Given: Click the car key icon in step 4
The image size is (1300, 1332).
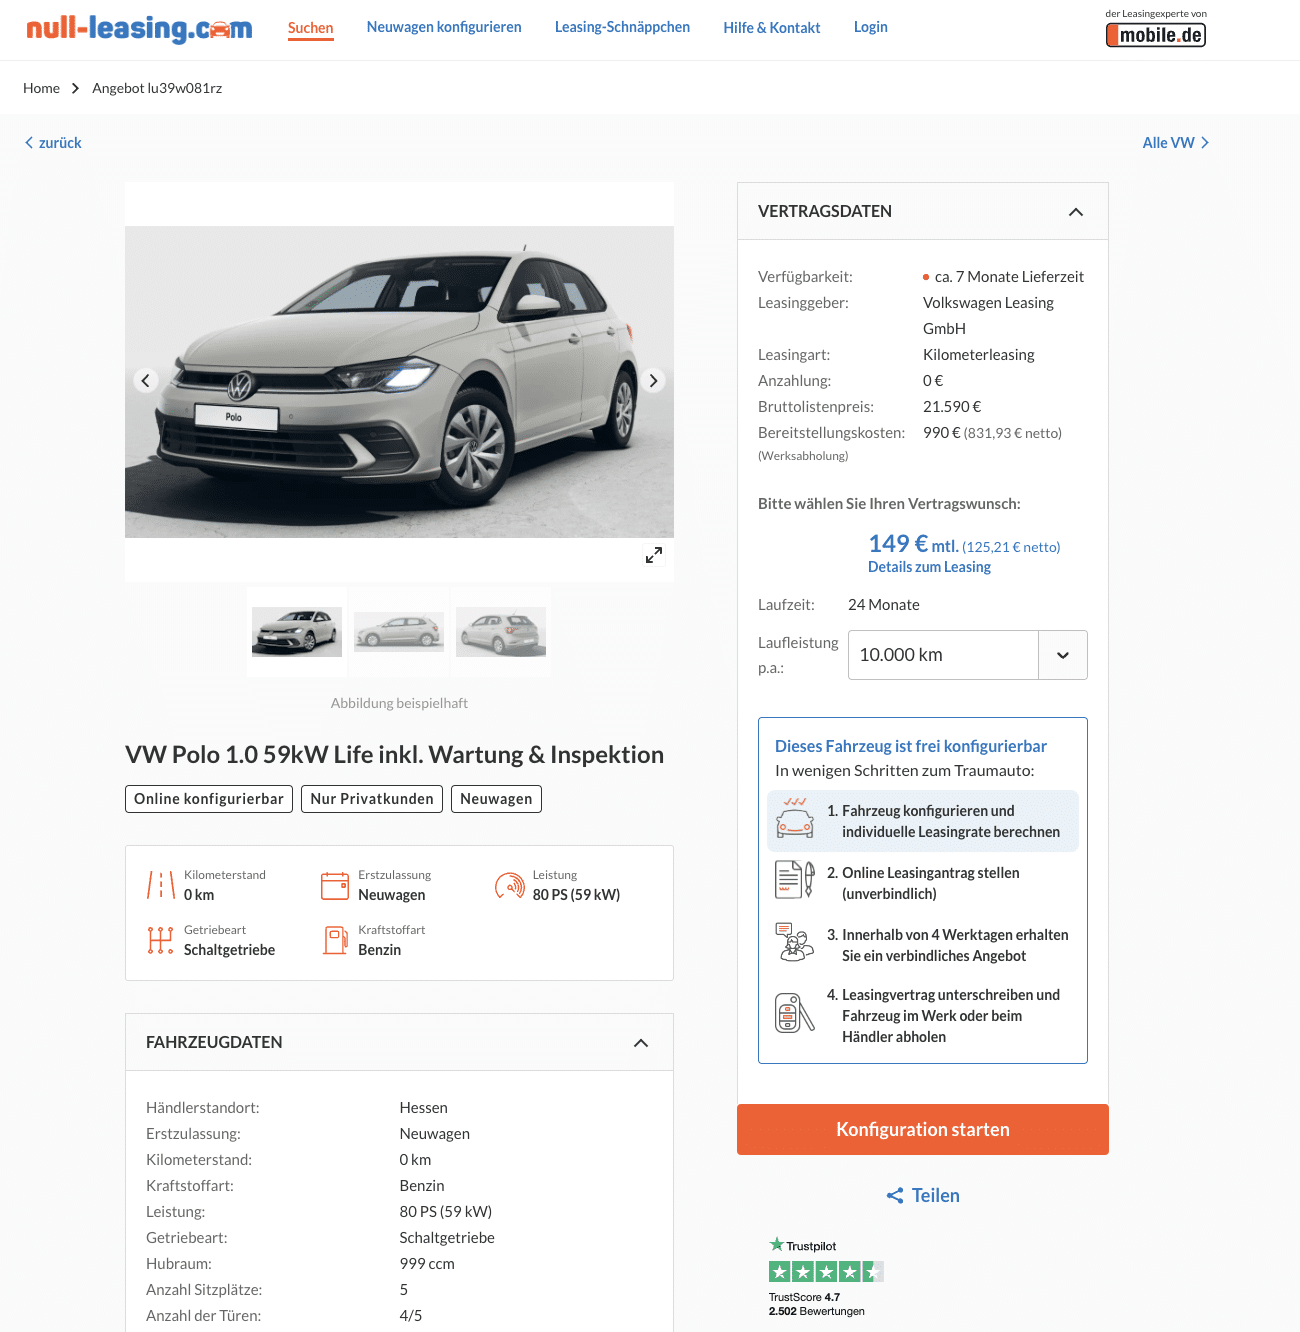Looking at the screenshot, I should point(795,1013).
